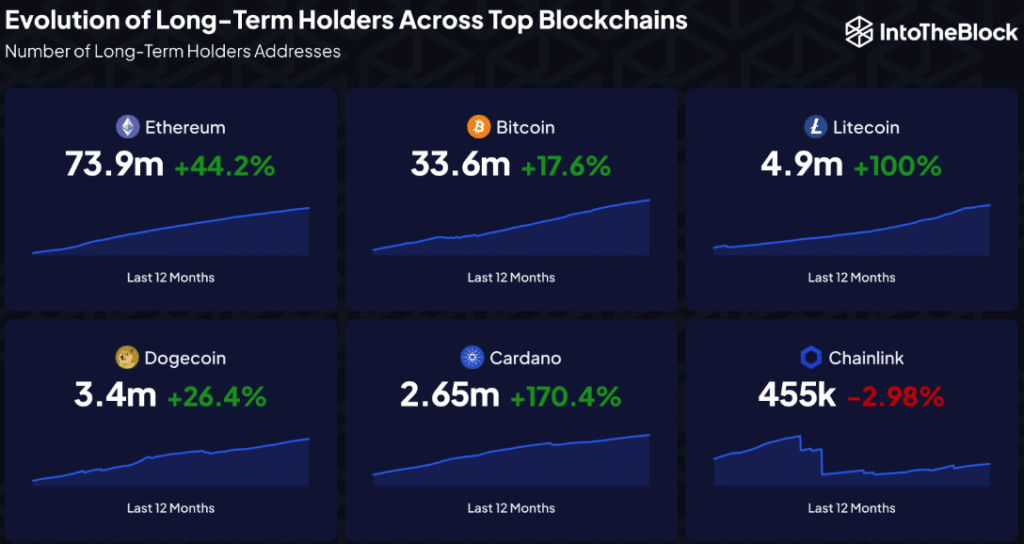Click the Dogecoin holders trend chart
This screenshot has width=1024, height=544.
(x=171, y=462)
